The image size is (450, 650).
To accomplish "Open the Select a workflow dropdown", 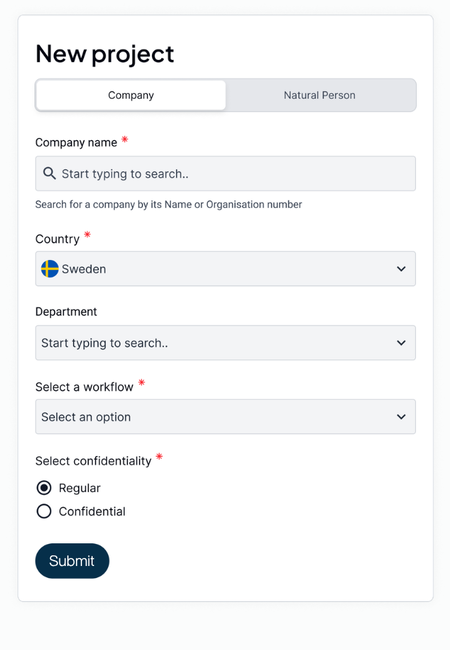I will coord(225,417).
